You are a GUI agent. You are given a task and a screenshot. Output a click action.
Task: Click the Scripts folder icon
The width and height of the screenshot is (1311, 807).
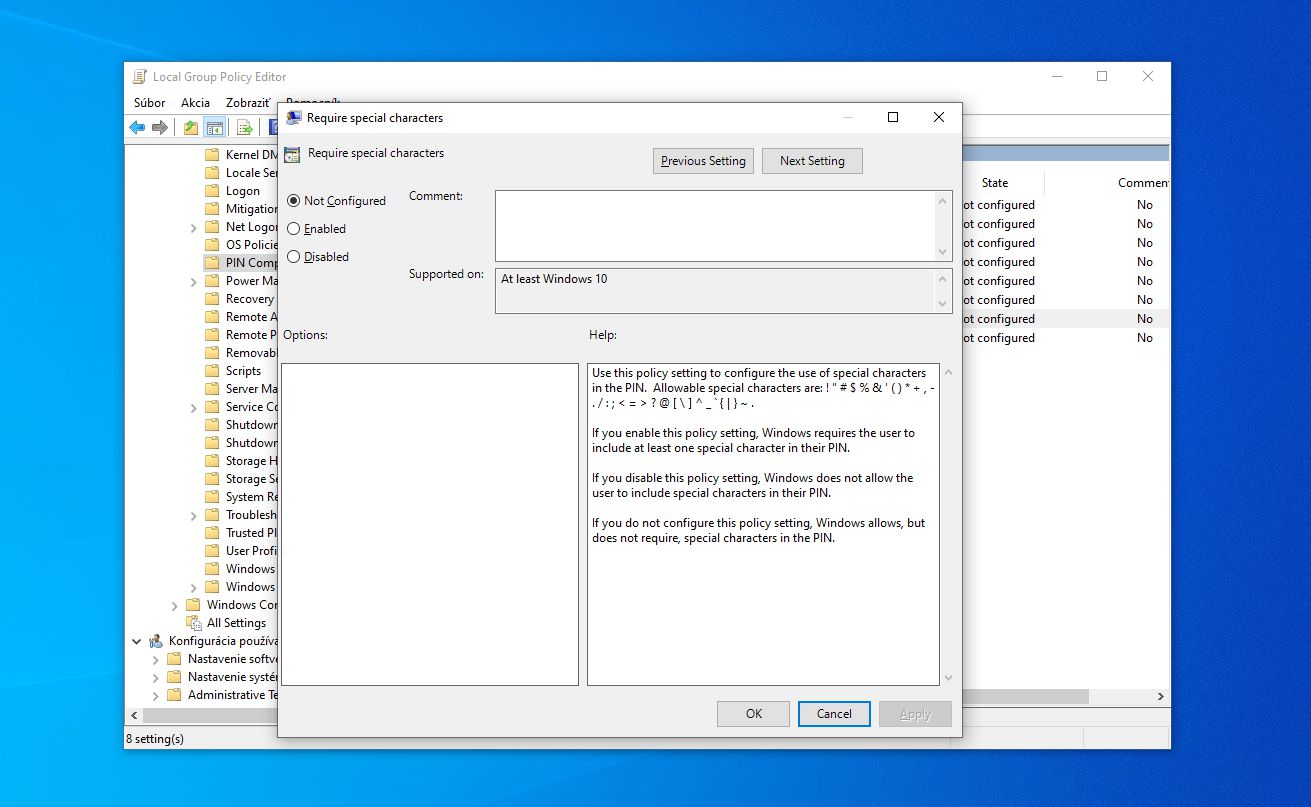pyautogui.click(x=211, y=371)
